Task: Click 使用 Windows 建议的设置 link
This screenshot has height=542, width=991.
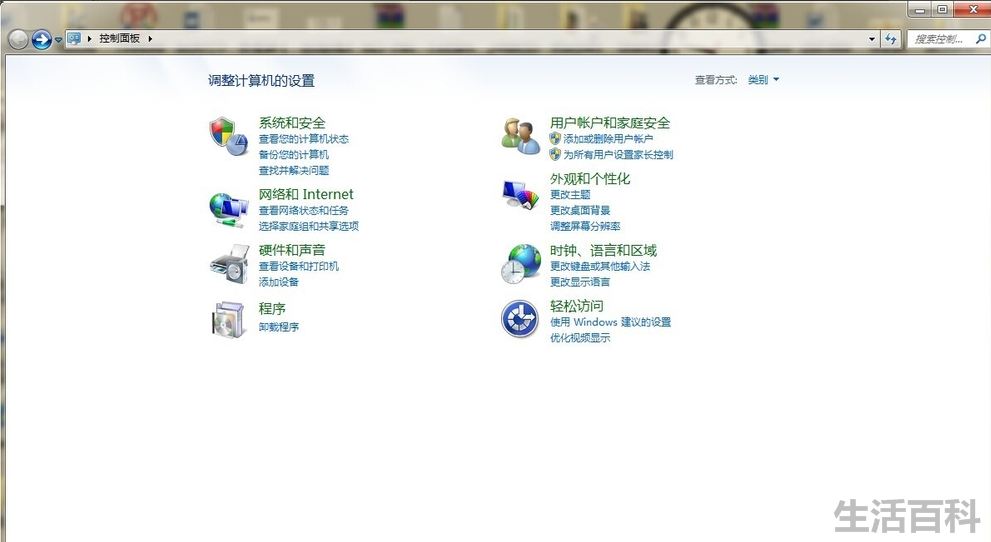Action: click(610, 322)
